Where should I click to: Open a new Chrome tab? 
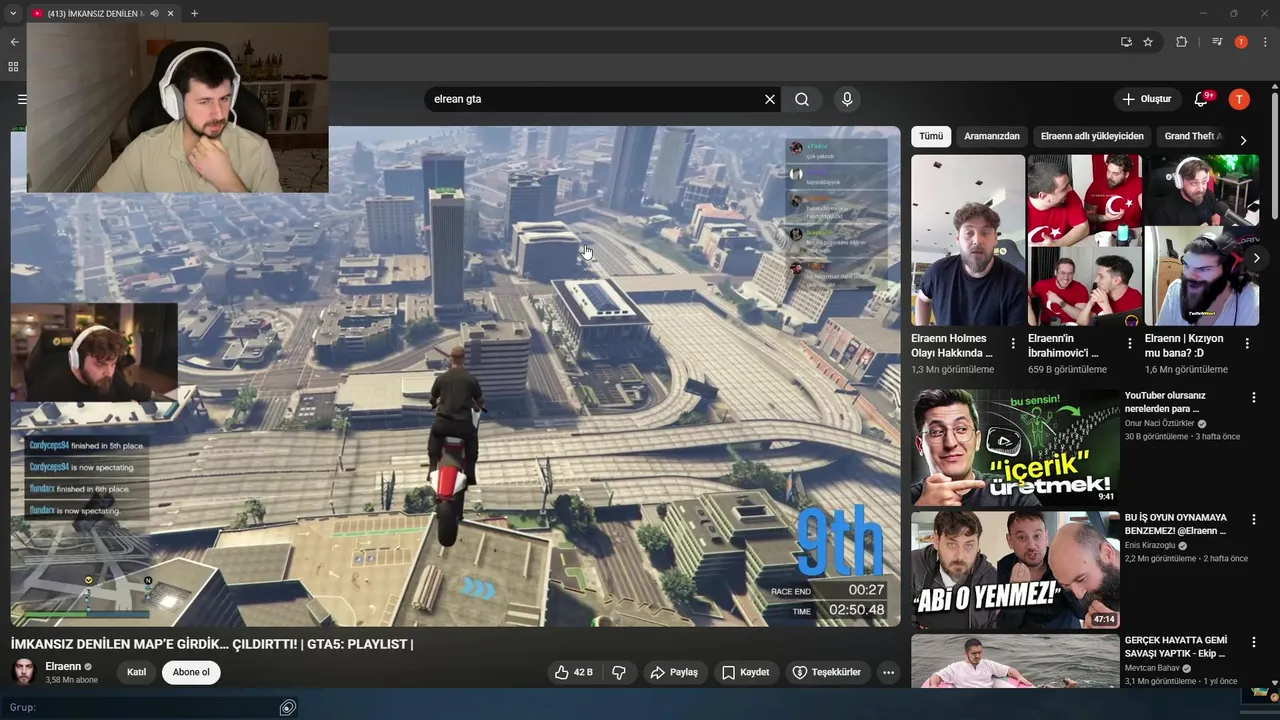(194, 13)
